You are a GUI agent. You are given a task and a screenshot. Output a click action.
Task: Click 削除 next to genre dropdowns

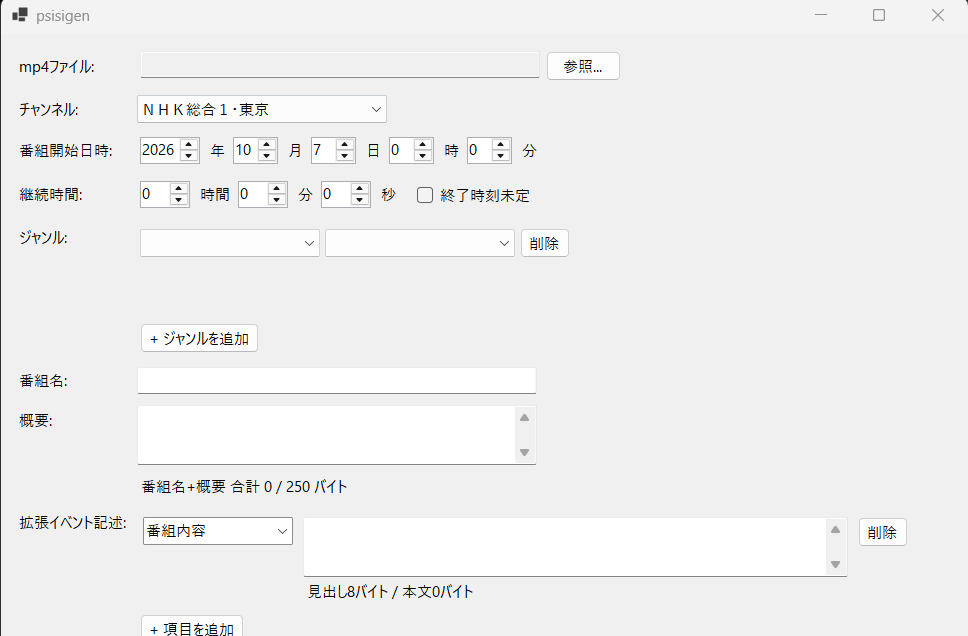pos(544,243)
